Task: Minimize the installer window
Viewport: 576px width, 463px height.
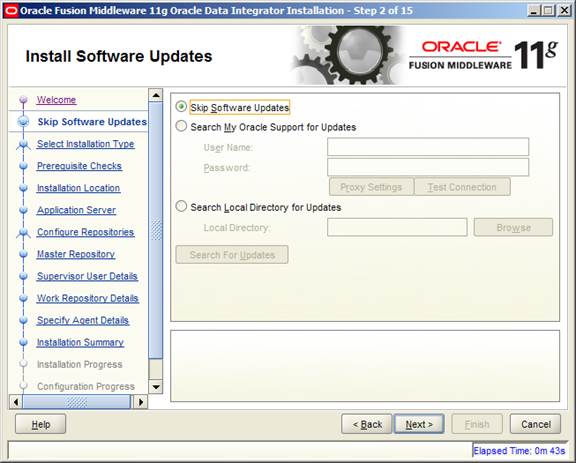Action: click(534, 11)
